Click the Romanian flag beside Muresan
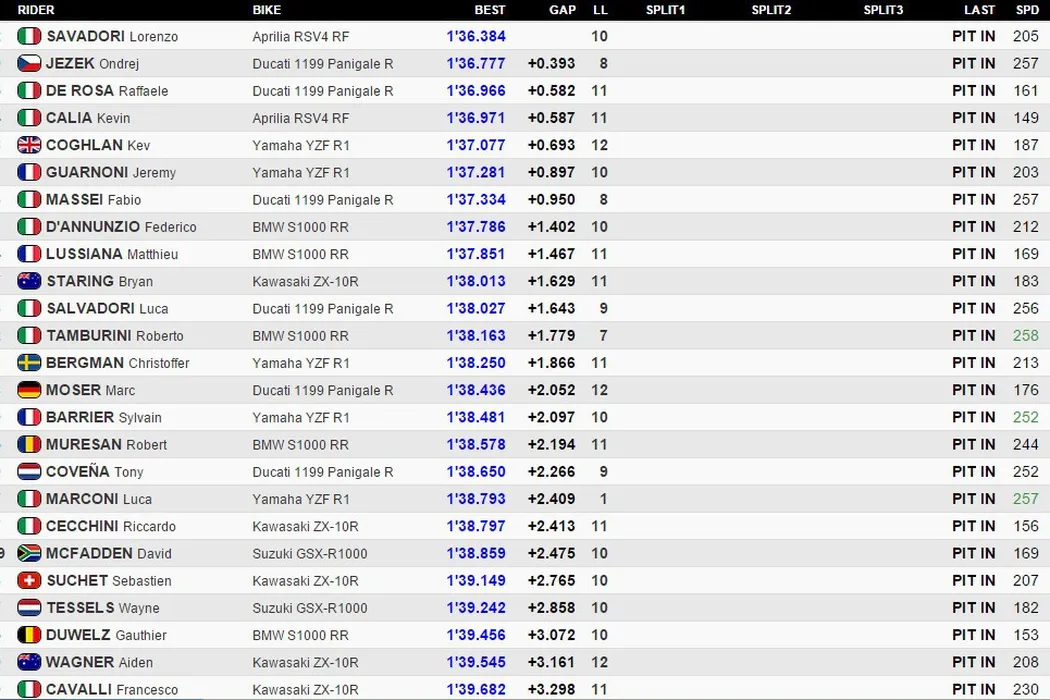 pos(29,444)
